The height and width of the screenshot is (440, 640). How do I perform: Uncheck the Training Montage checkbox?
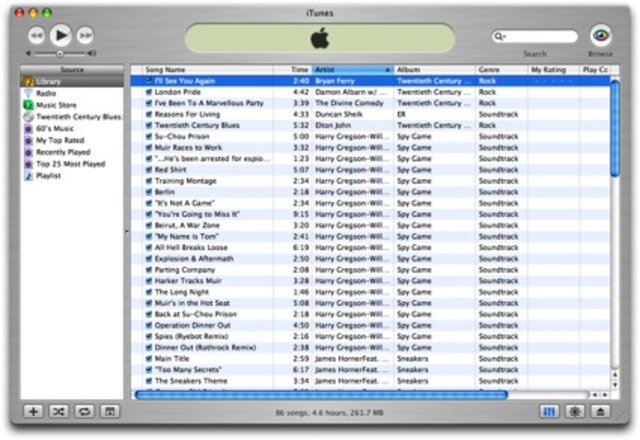pyautogui.click(x=149, y=181)
